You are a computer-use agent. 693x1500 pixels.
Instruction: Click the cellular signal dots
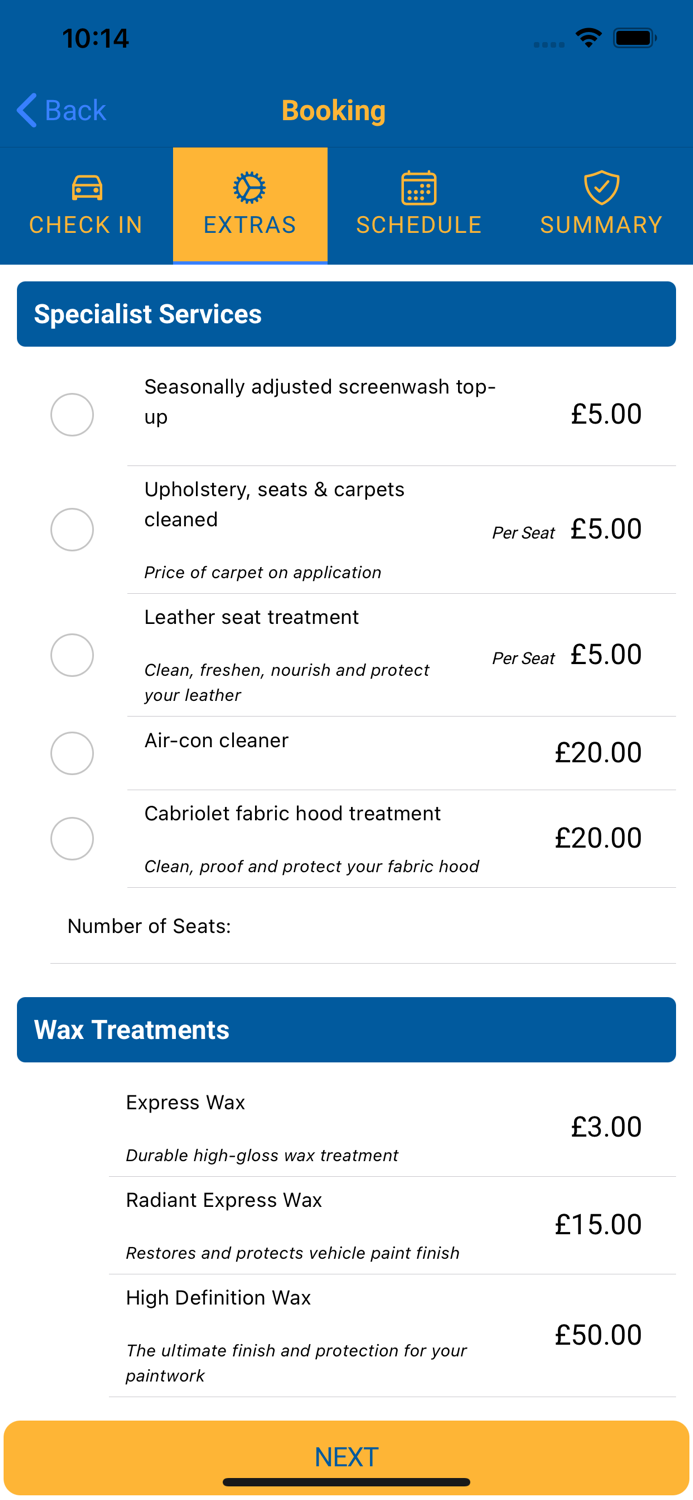click(549, 44)
